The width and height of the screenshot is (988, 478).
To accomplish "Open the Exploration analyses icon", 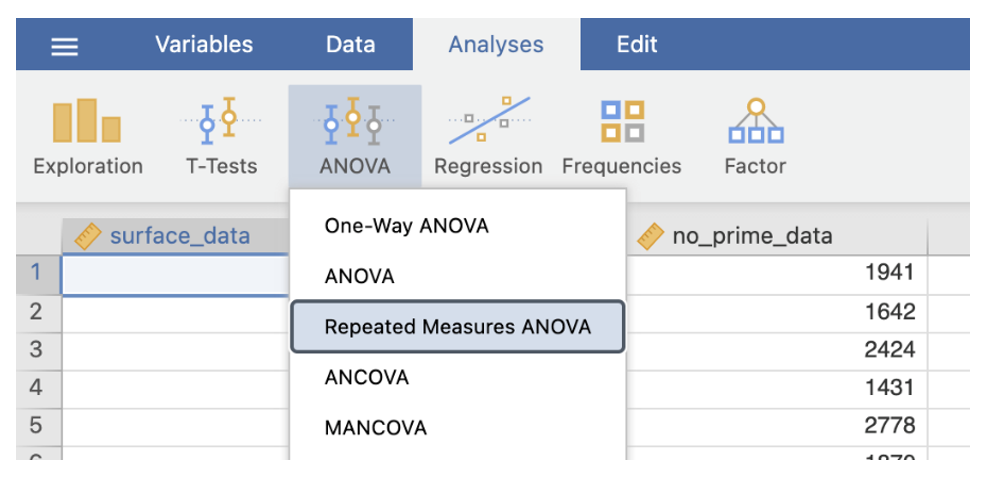I will point(87,138).
